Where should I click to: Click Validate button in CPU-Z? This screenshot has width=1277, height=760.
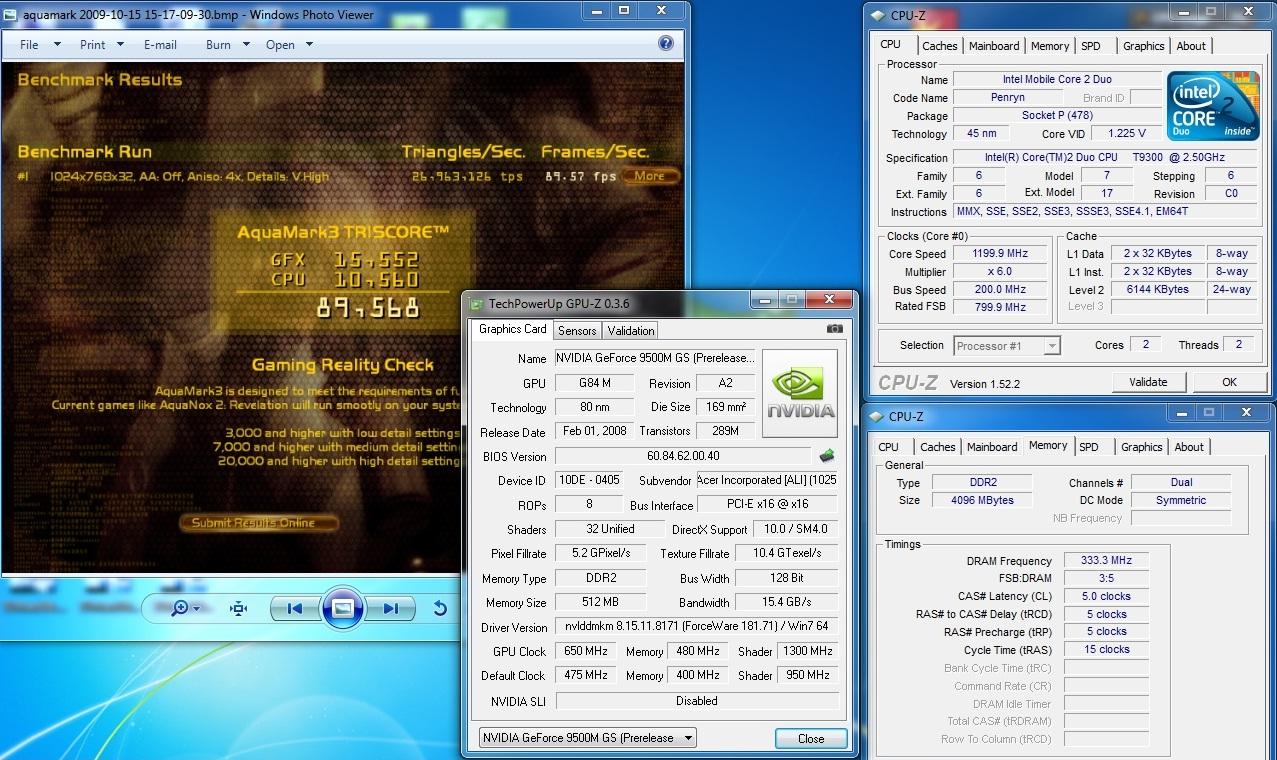[1148, 382]
